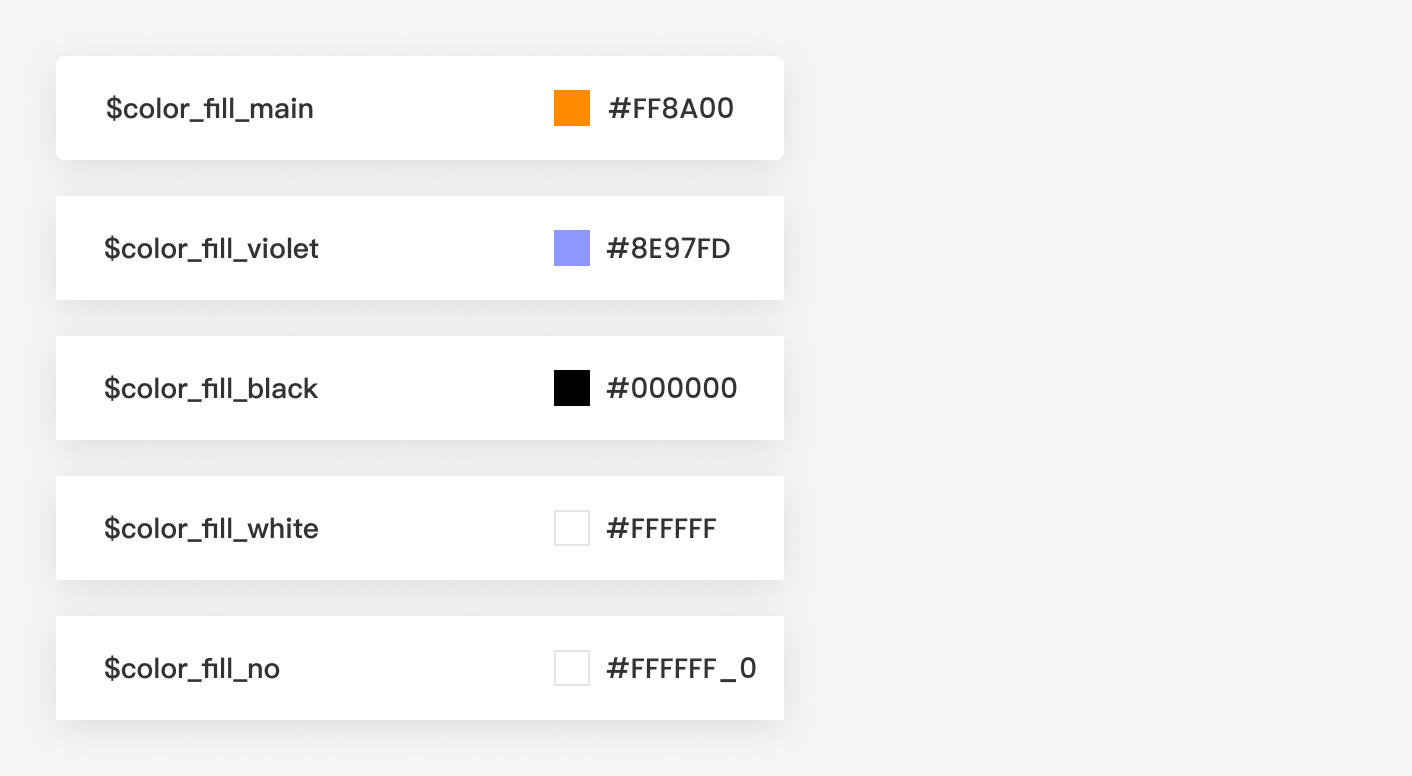Click the $color_fill_white token name

coord(211,528)
